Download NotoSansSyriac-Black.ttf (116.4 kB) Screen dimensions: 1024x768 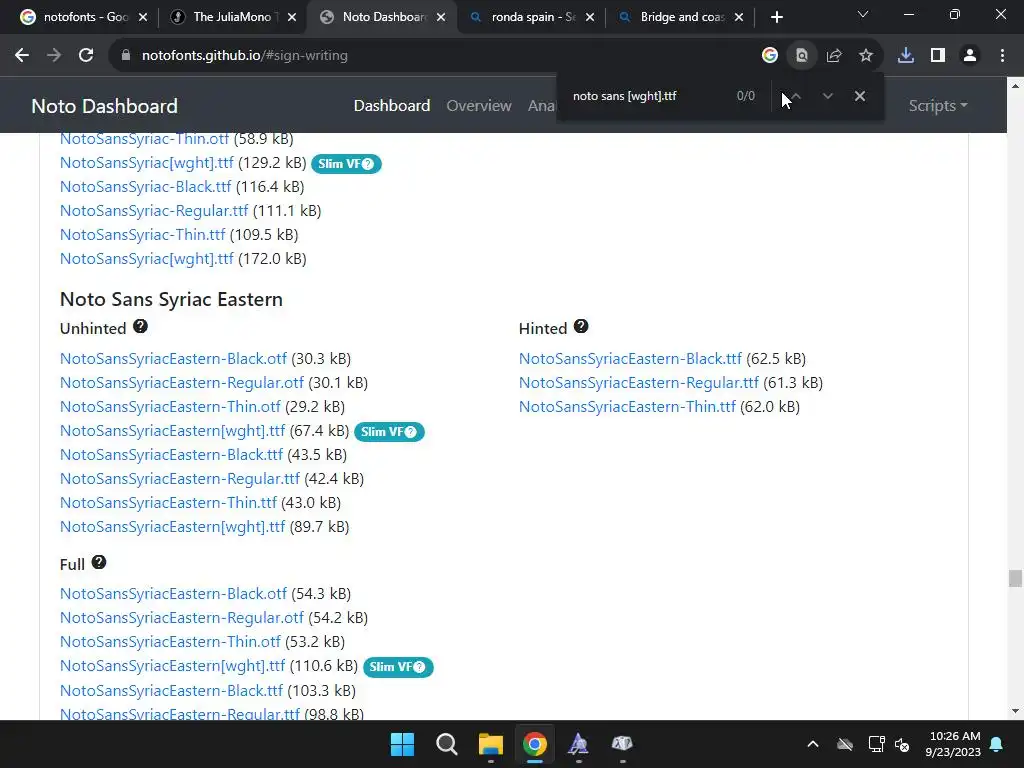pos(146,187)
